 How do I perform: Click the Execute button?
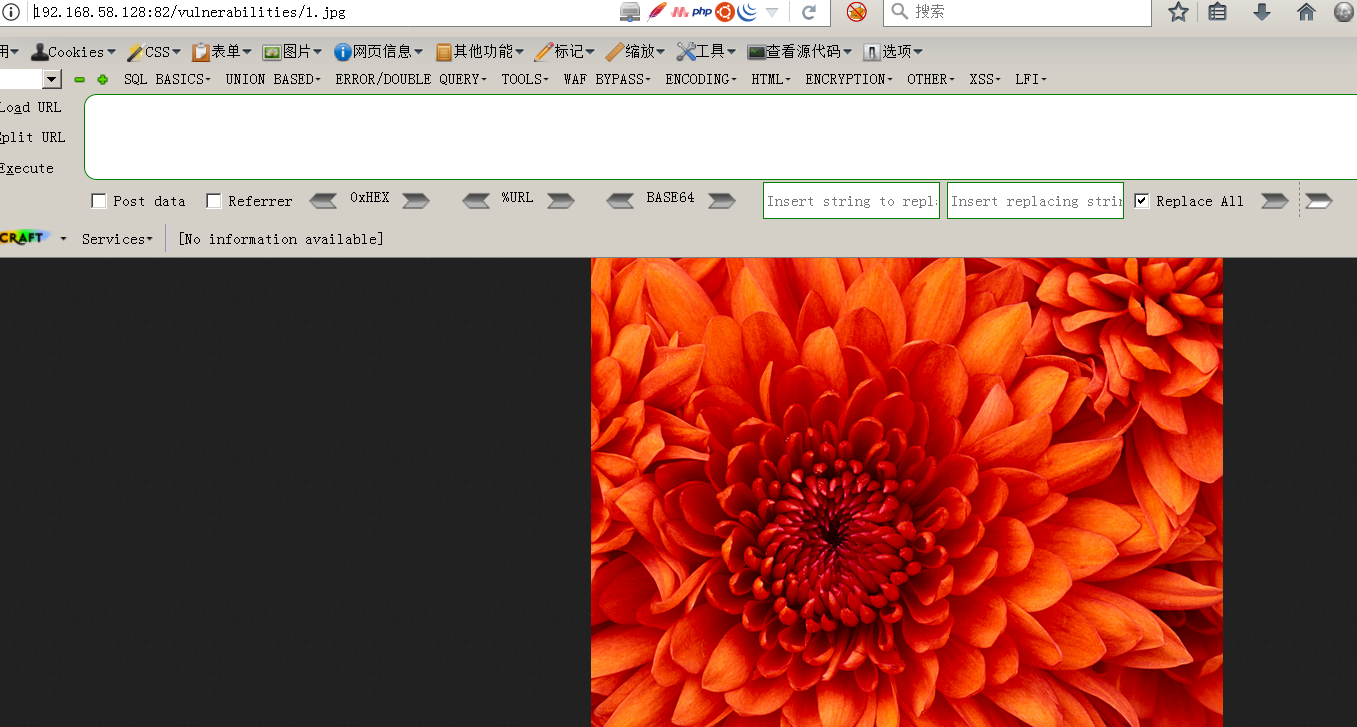pyautogui.click(x=27, y=168)
